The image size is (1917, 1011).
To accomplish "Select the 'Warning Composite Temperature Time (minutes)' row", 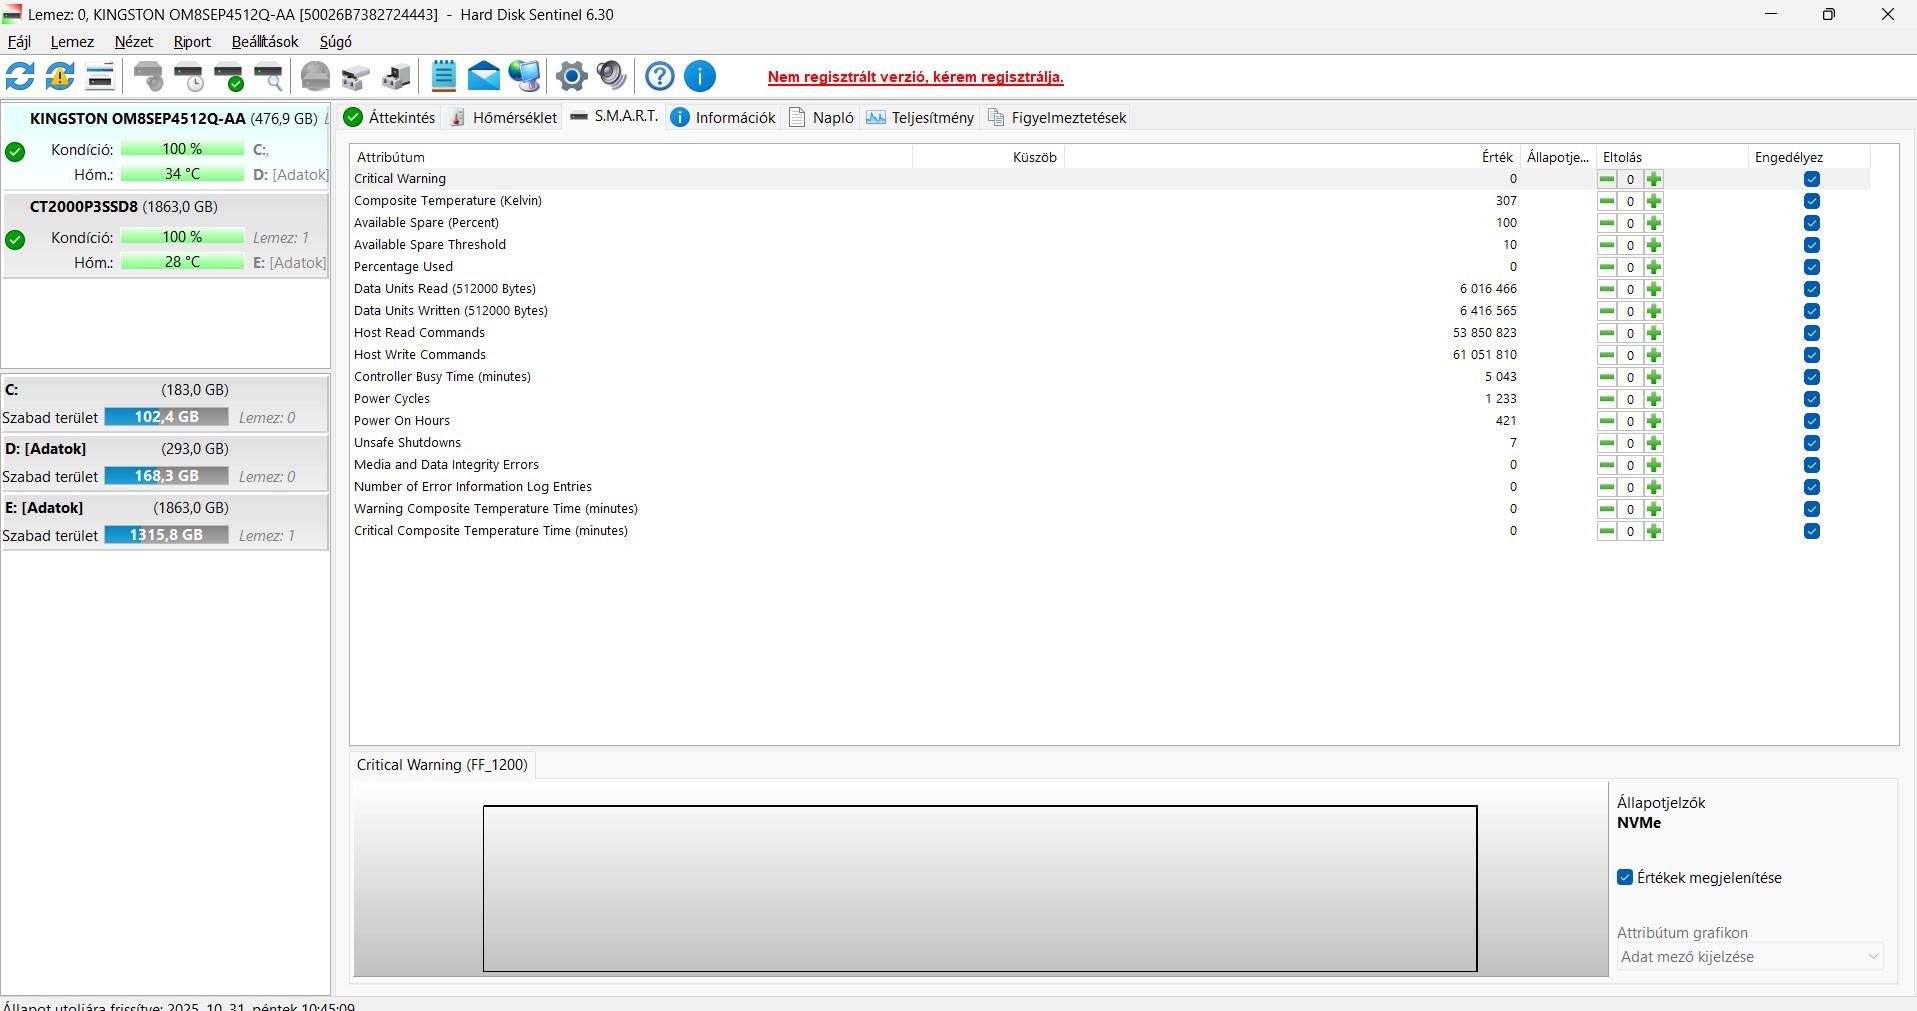I will pyautogui.click(x=1110, y=509).
